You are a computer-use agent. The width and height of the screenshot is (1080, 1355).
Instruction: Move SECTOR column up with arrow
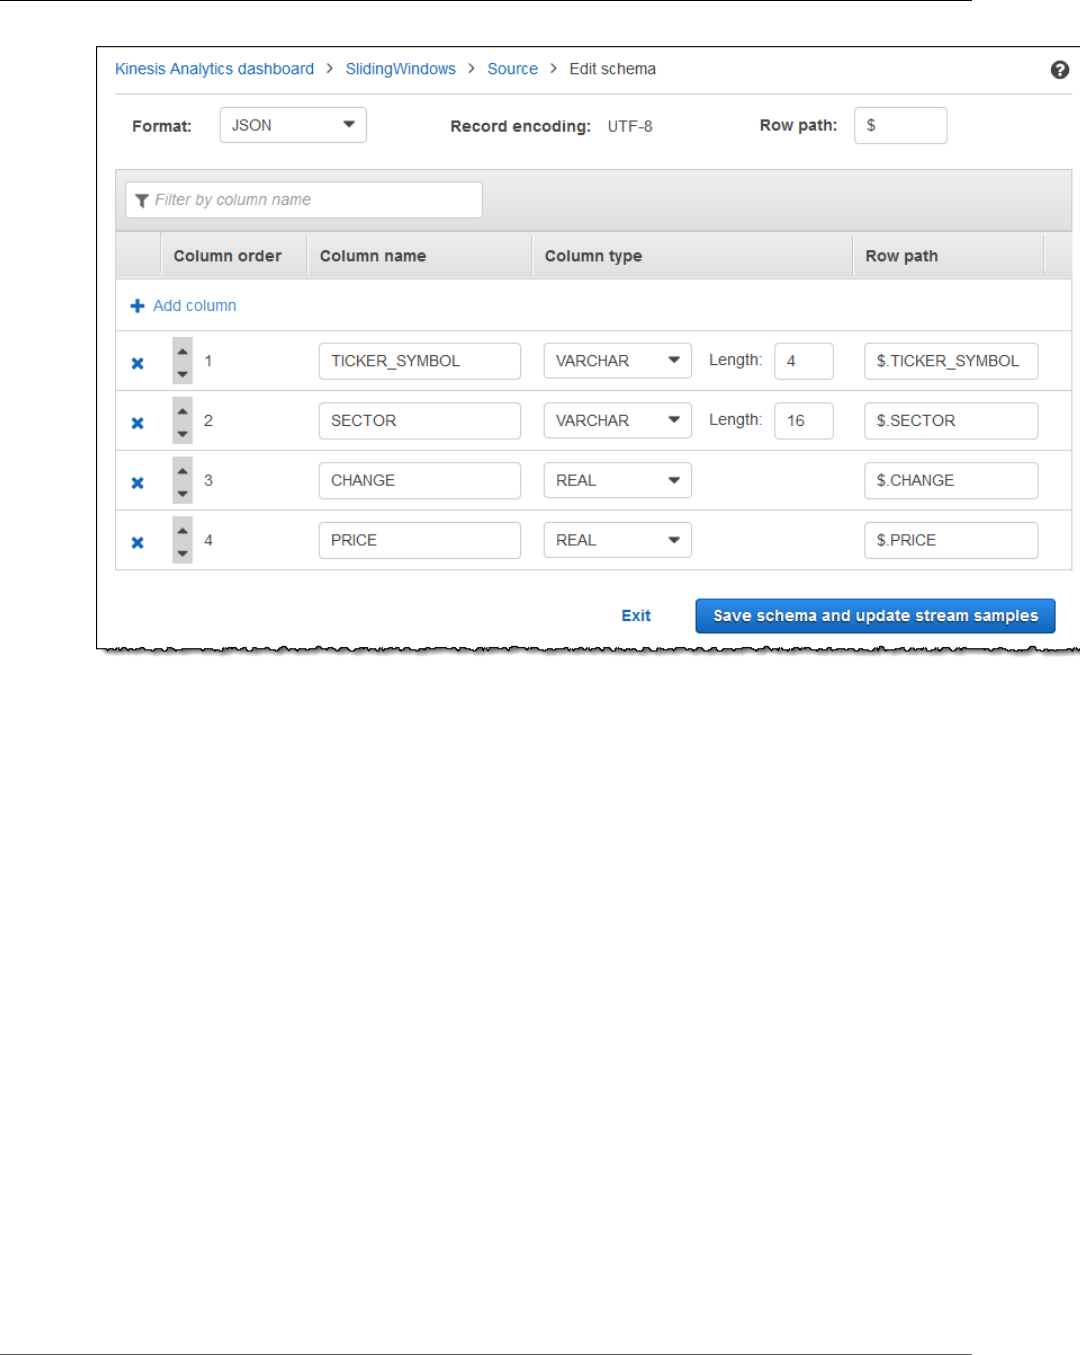coord(182,411)
